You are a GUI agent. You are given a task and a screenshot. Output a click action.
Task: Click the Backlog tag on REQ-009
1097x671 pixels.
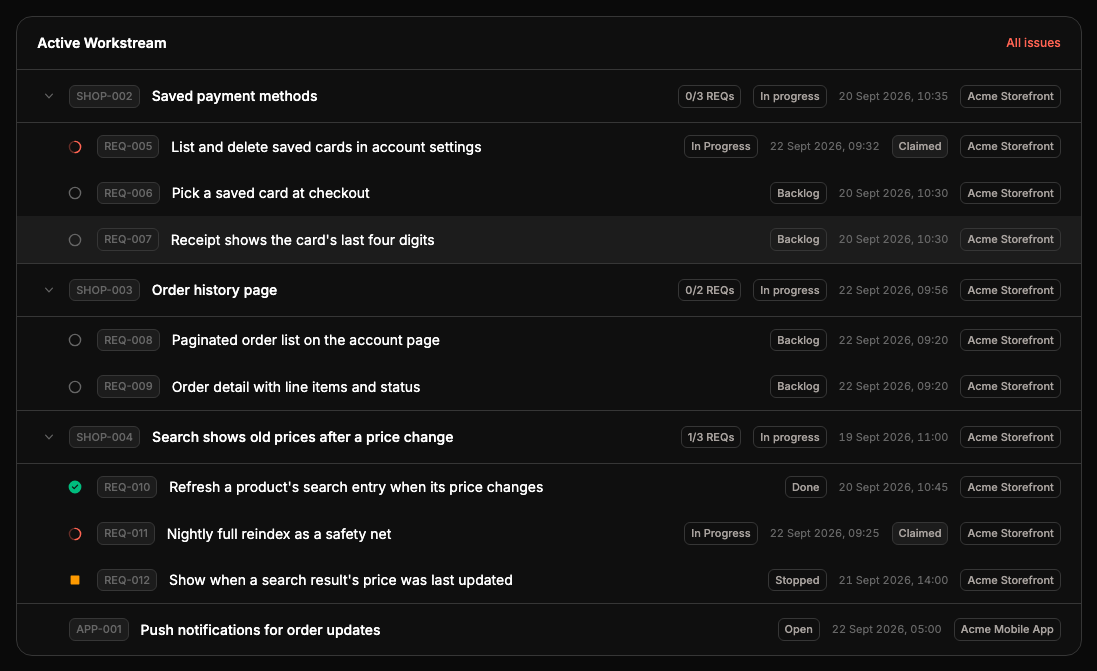tap(798, 386)
